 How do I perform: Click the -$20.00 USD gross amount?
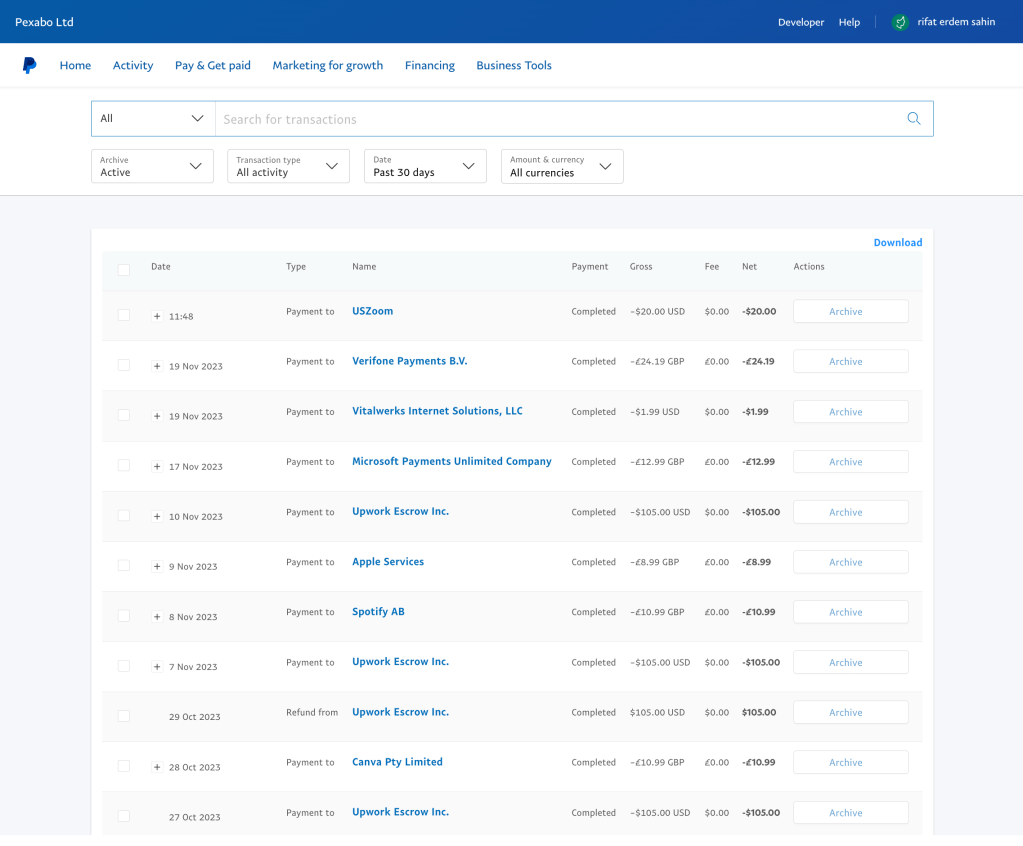(658, 311)
